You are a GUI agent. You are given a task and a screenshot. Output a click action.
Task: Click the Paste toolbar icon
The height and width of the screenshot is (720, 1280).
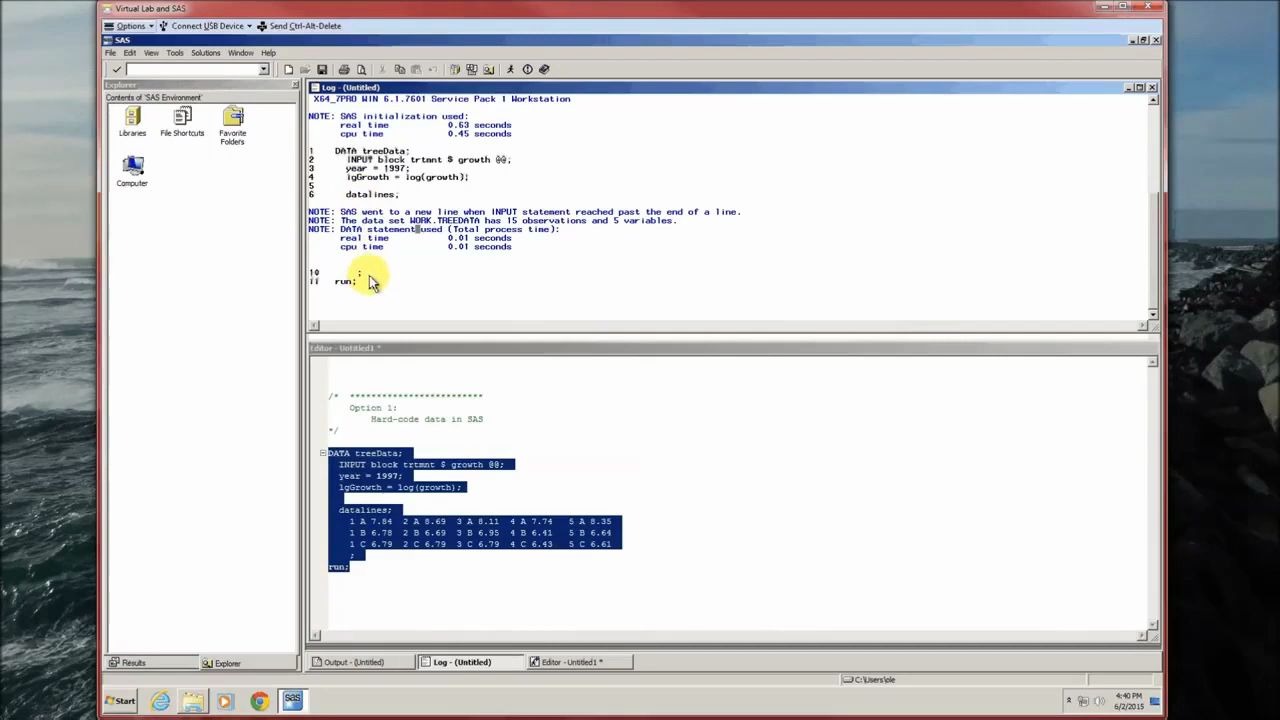[416, 69]
